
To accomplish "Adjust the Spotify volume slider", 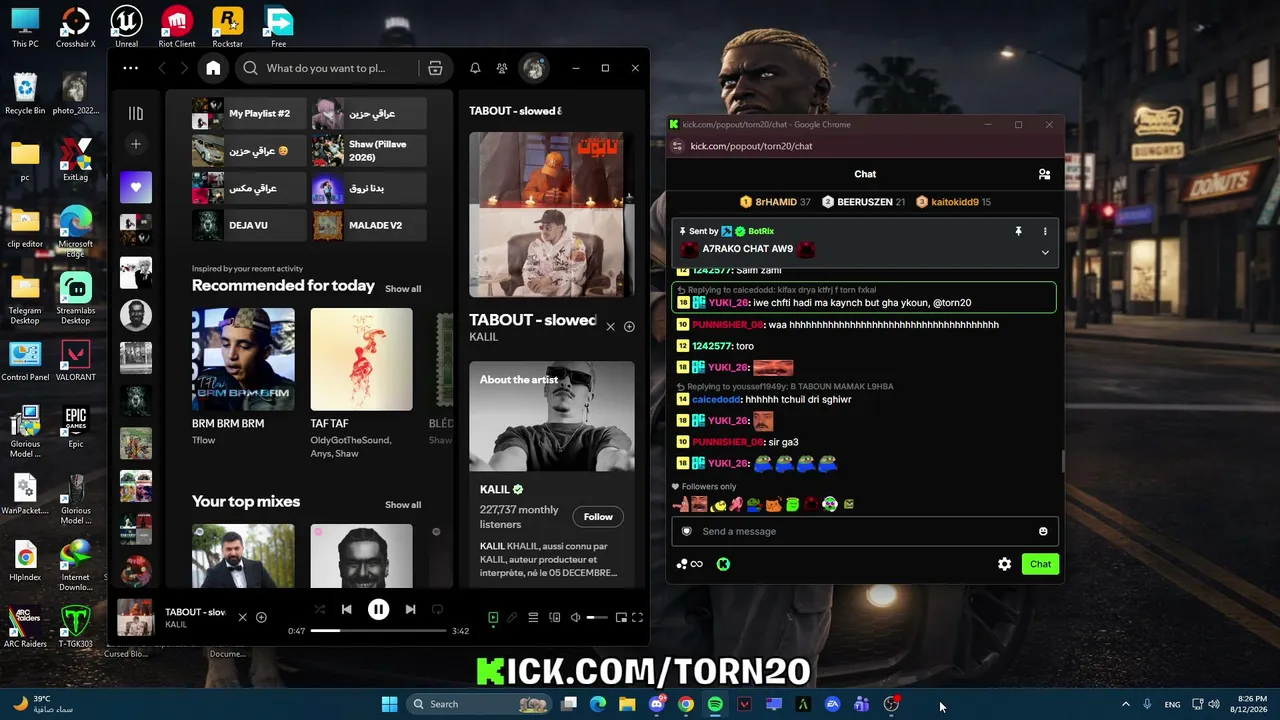I will [x=597, y=618].
